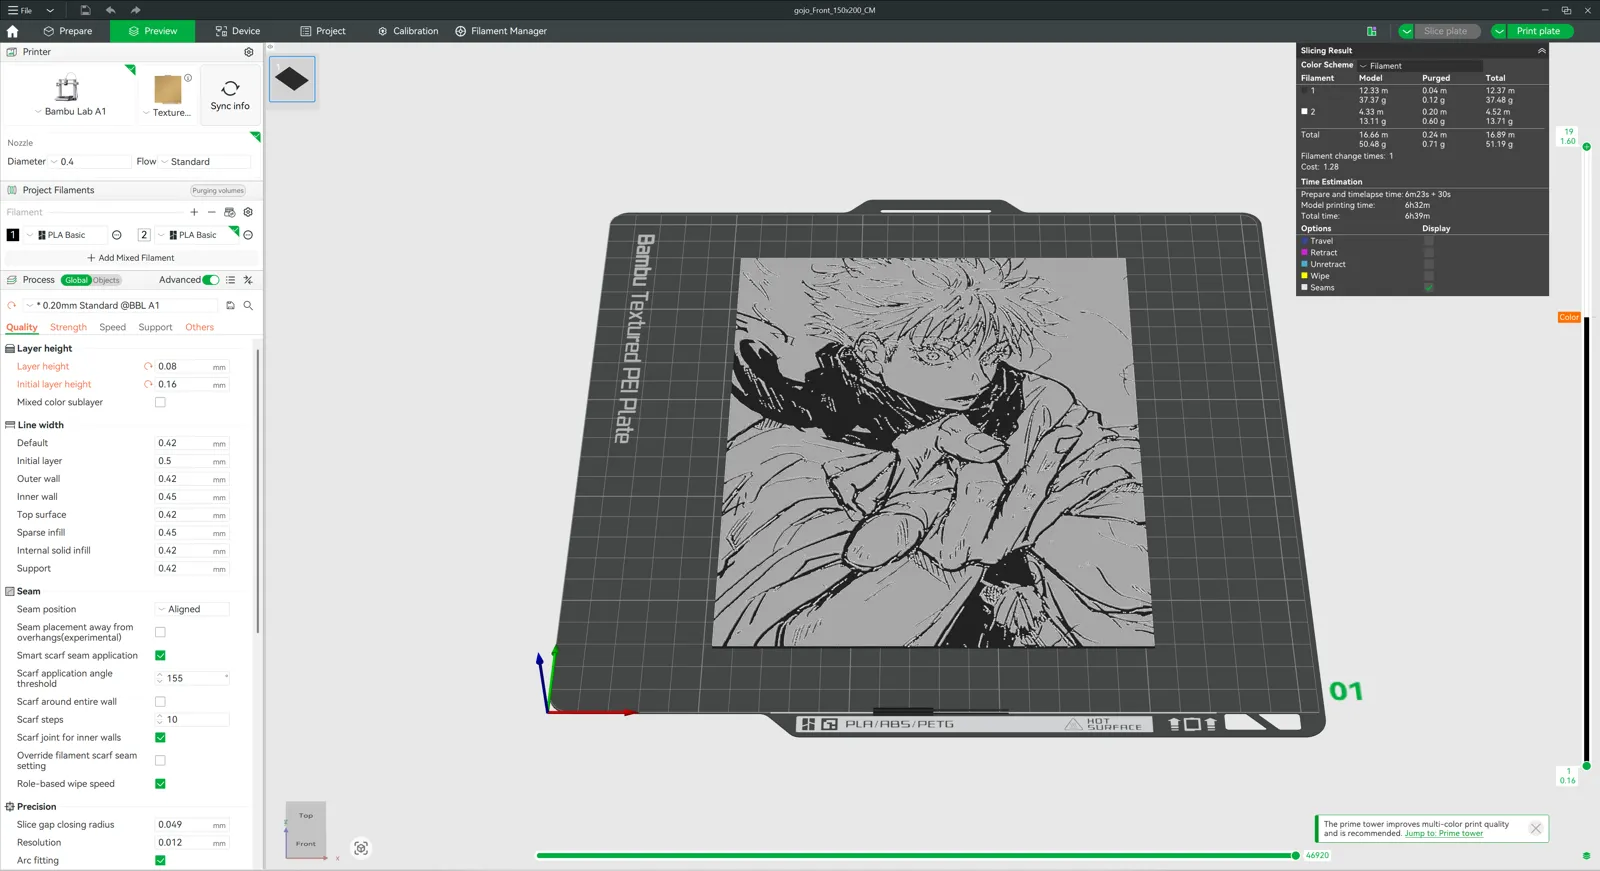Edit filament 2 PLA Basic preset
Screen dimensions: 1600x871
coord(248,235)
